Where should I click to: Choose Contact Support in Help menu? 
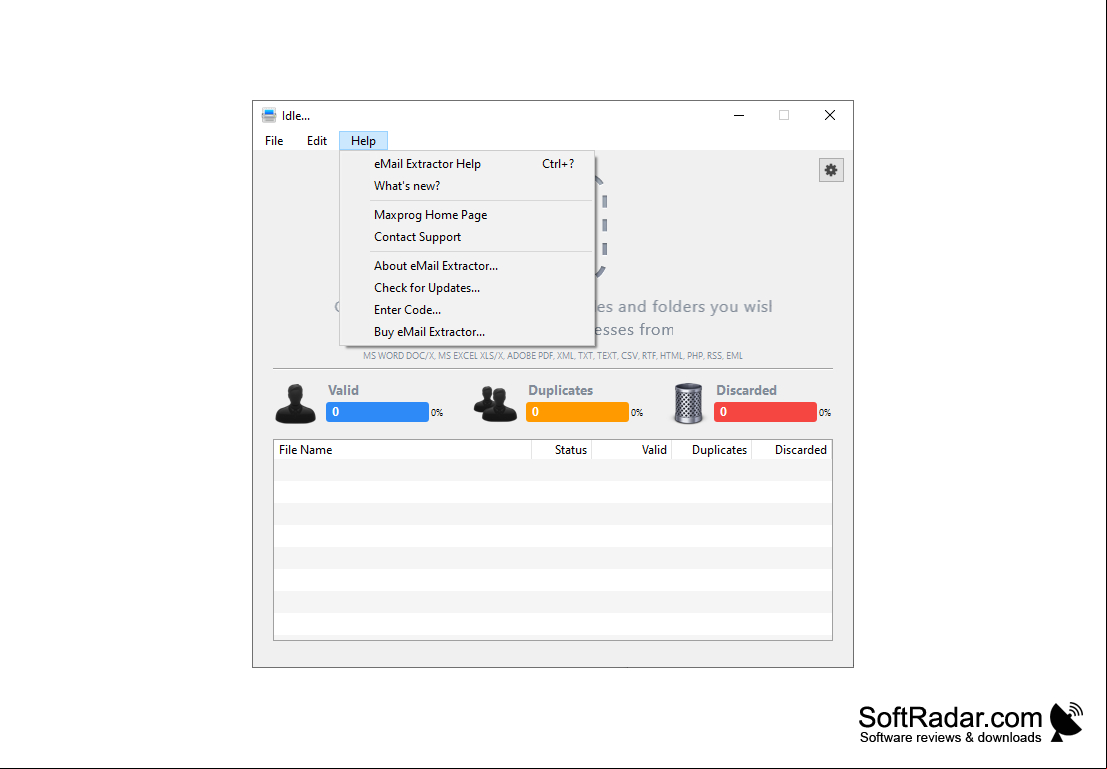[467, 237]
